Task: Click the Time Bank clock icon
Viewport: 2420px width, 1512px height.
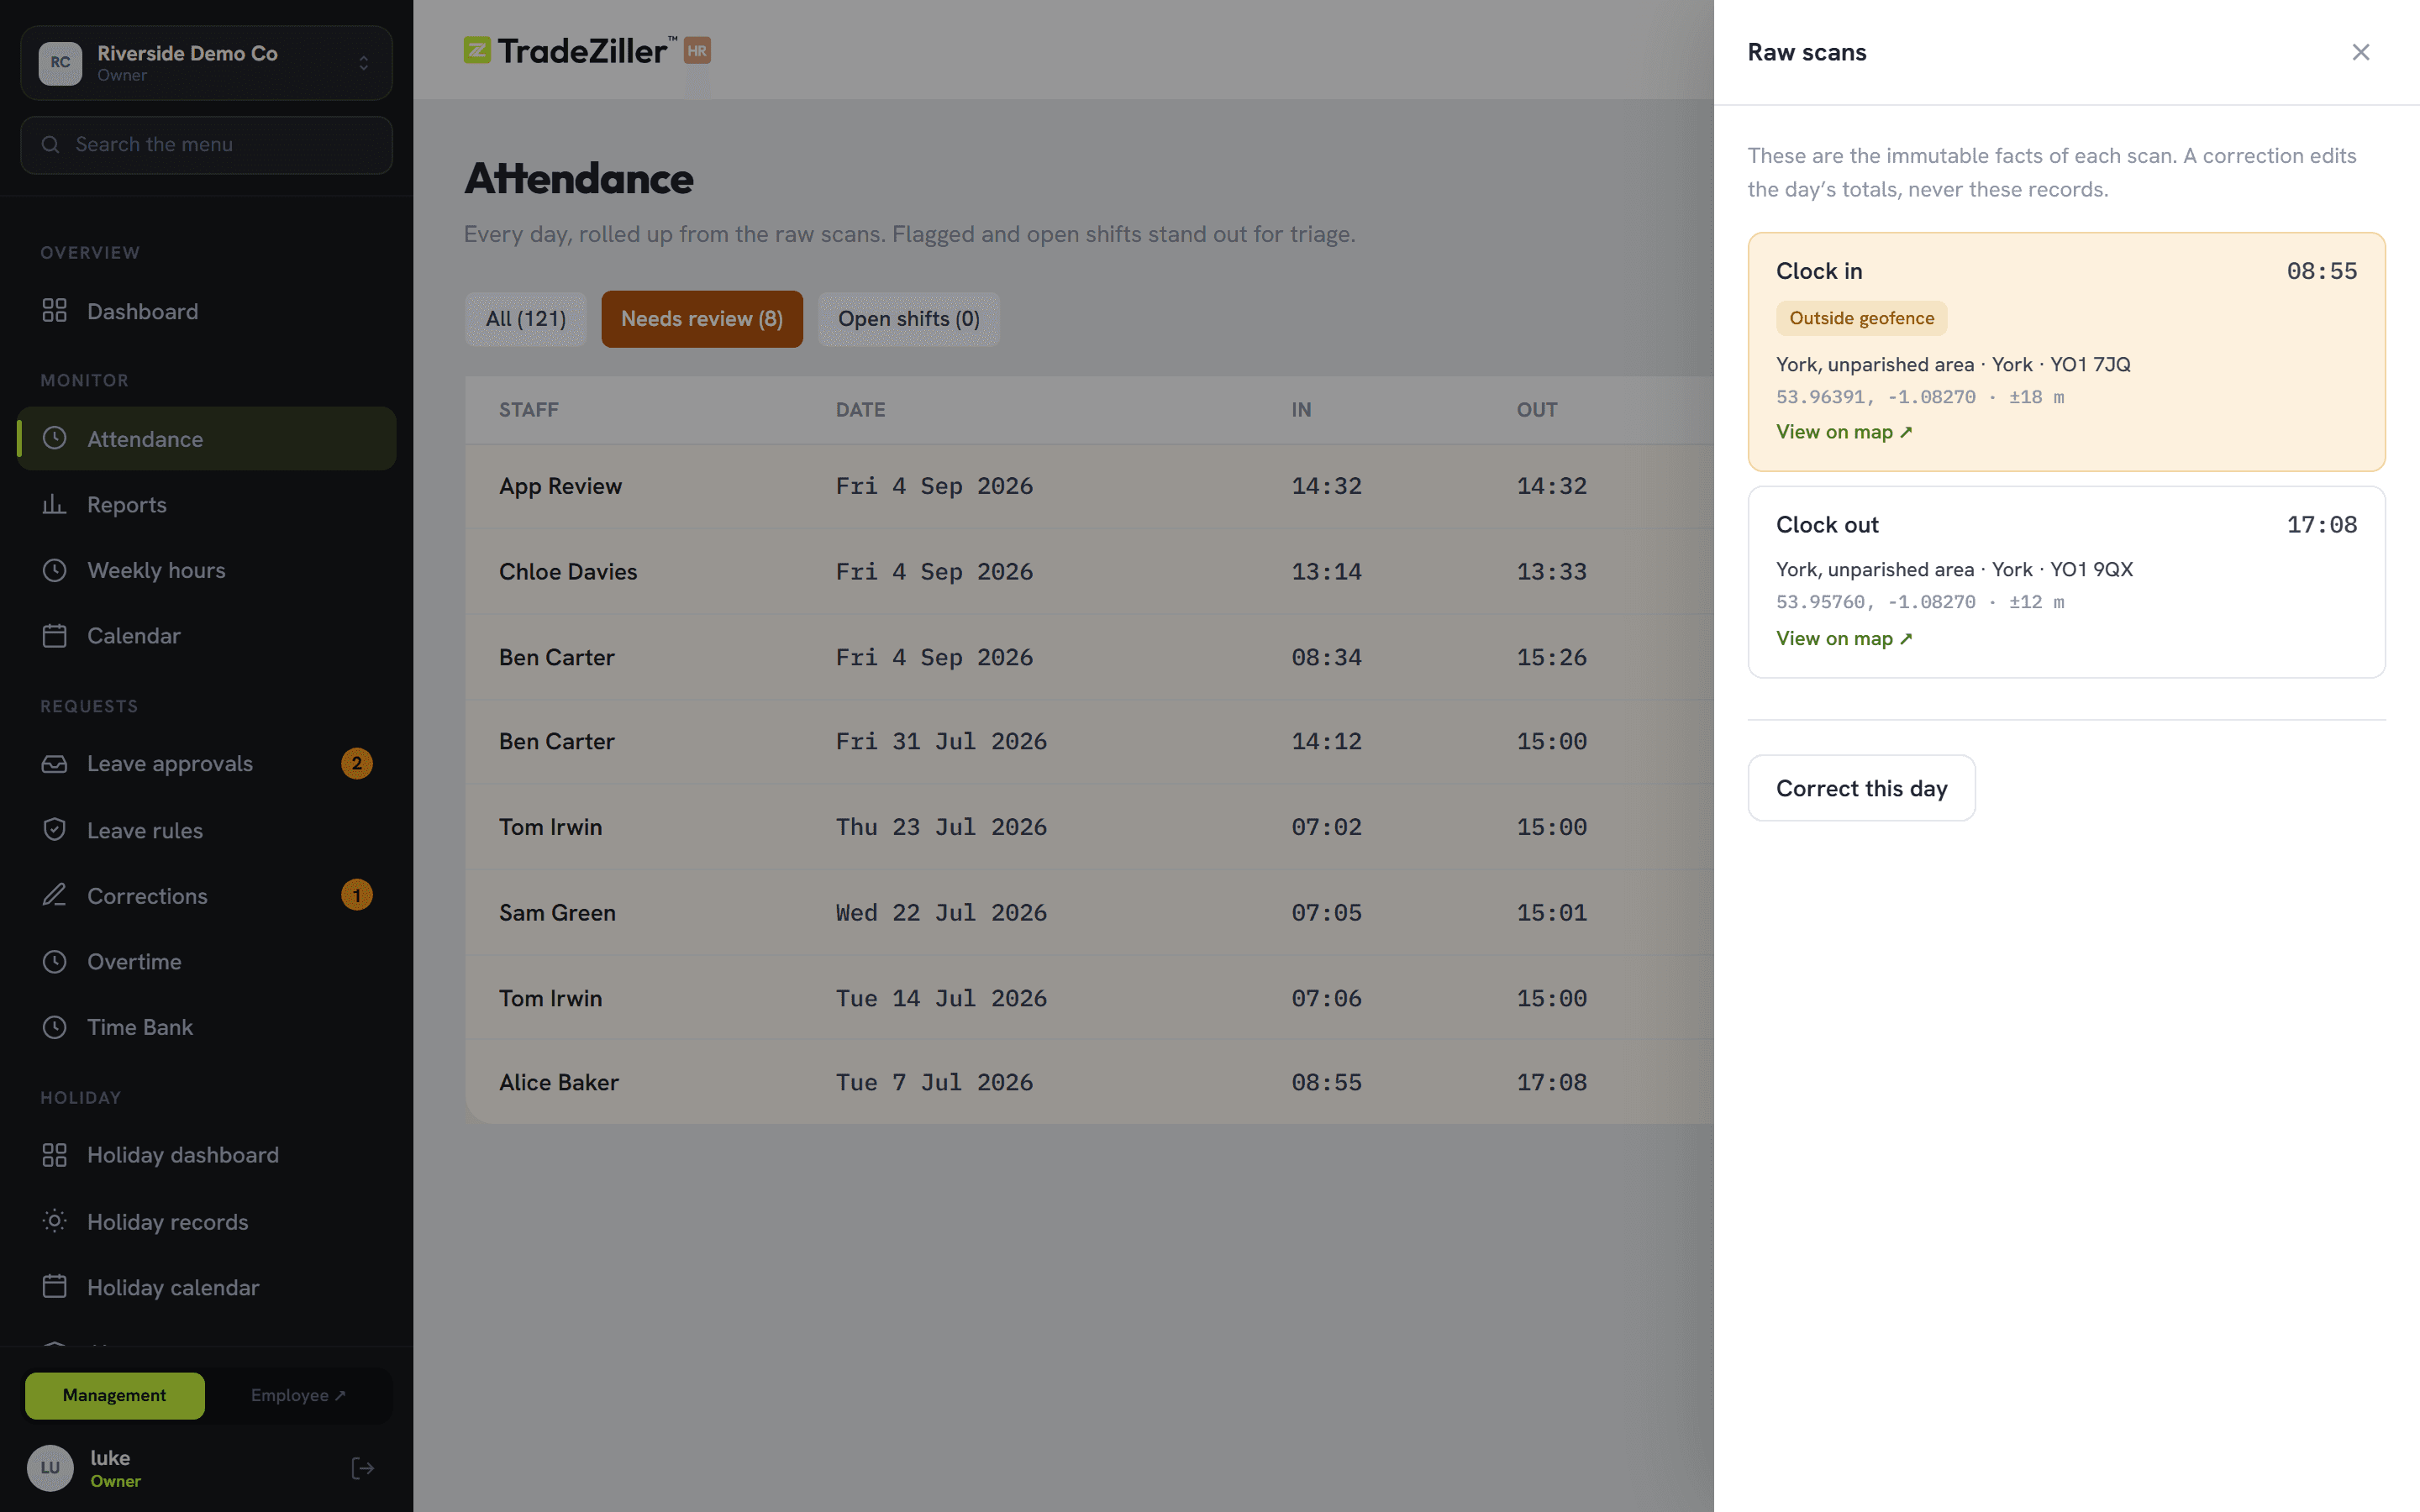Action: (54, 1027)
